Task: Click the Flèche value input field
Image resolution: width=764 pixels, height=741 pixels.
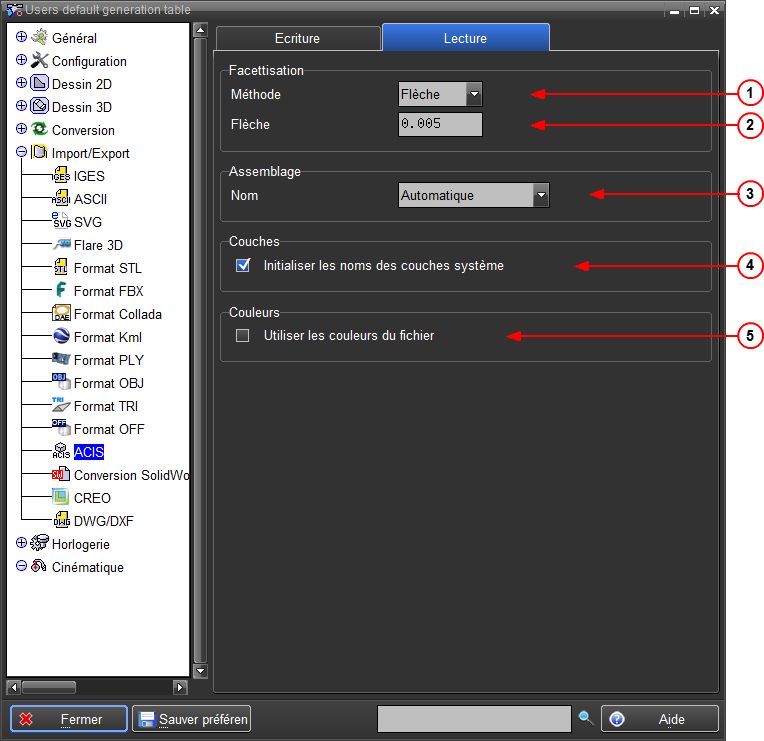Action: point(440,125)
